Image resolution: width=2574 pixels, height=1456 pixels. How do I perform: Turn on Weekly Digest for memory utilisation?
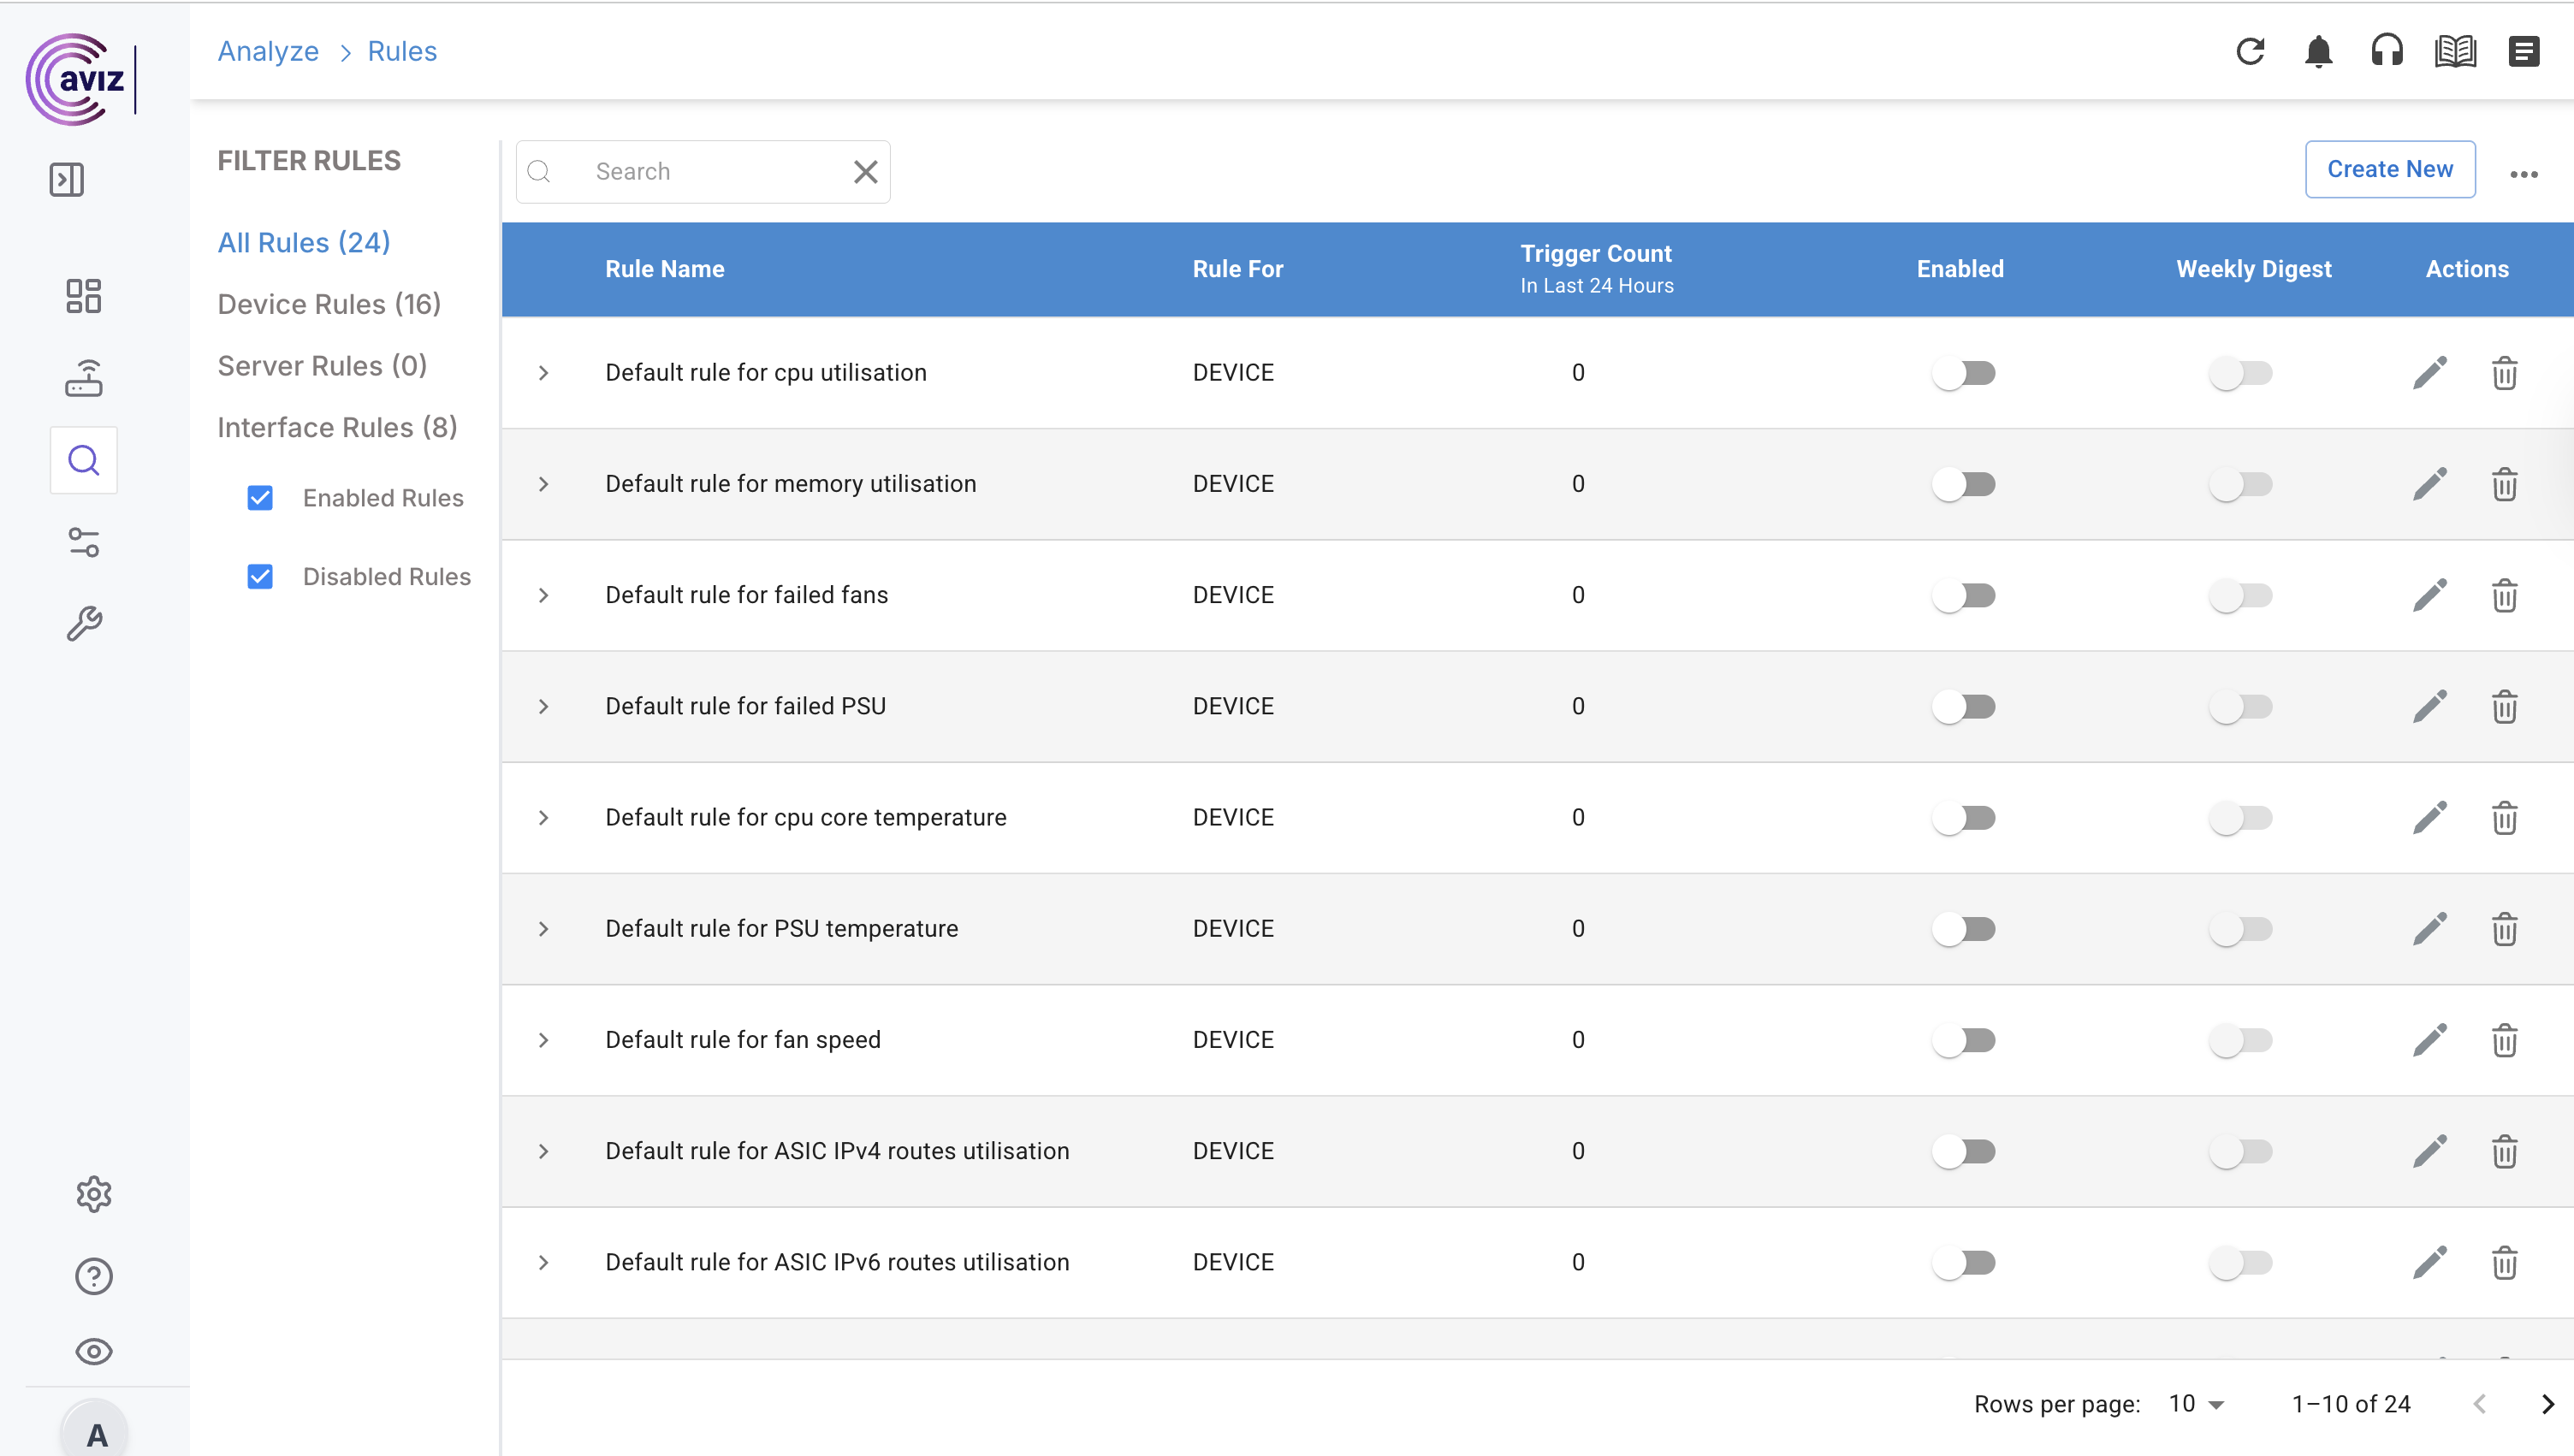point(2240,485)
